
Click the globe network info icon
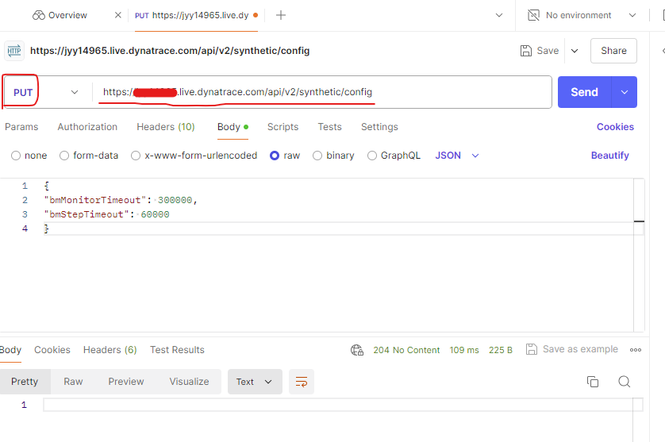357,350
